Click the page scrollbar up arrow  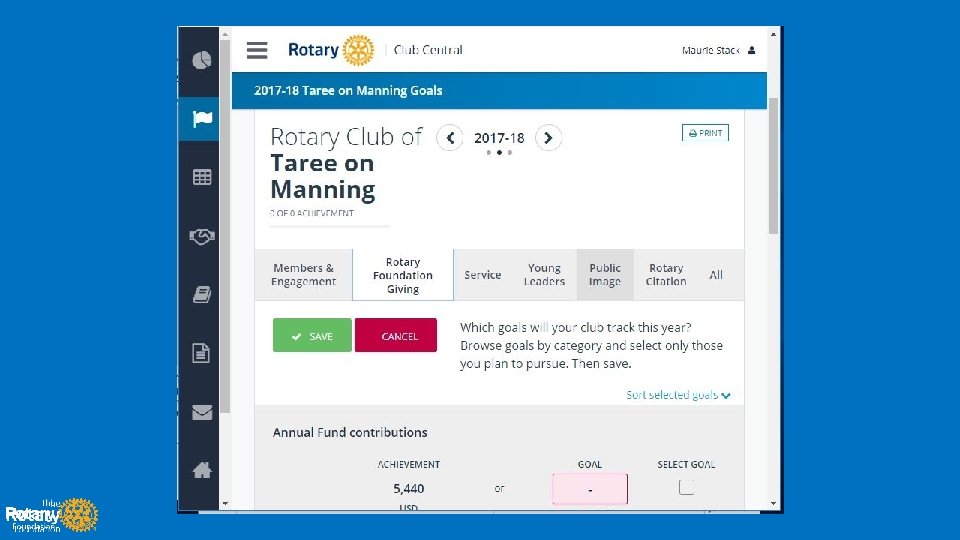point(773,34)
